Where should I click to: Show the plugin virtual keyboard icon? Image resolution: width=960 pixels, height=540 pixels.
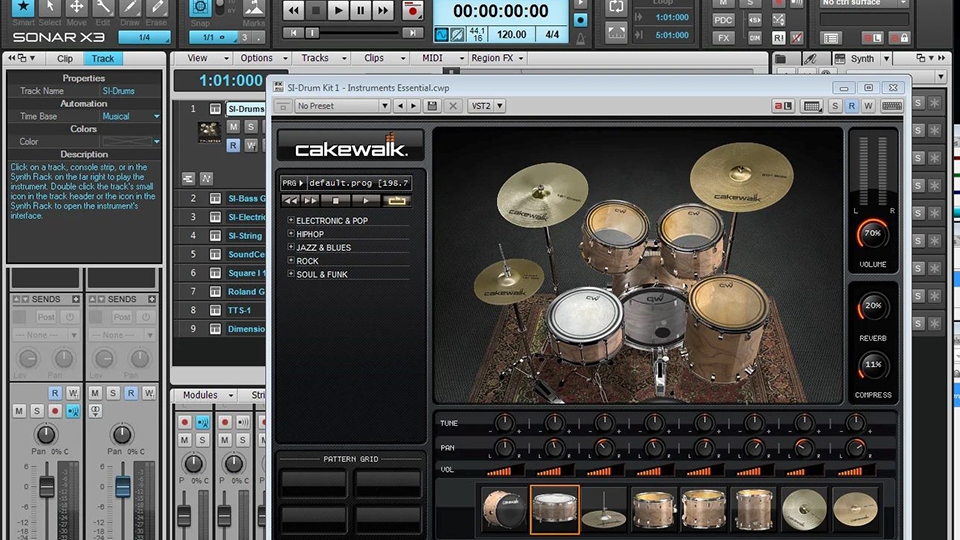click(891, 106)
